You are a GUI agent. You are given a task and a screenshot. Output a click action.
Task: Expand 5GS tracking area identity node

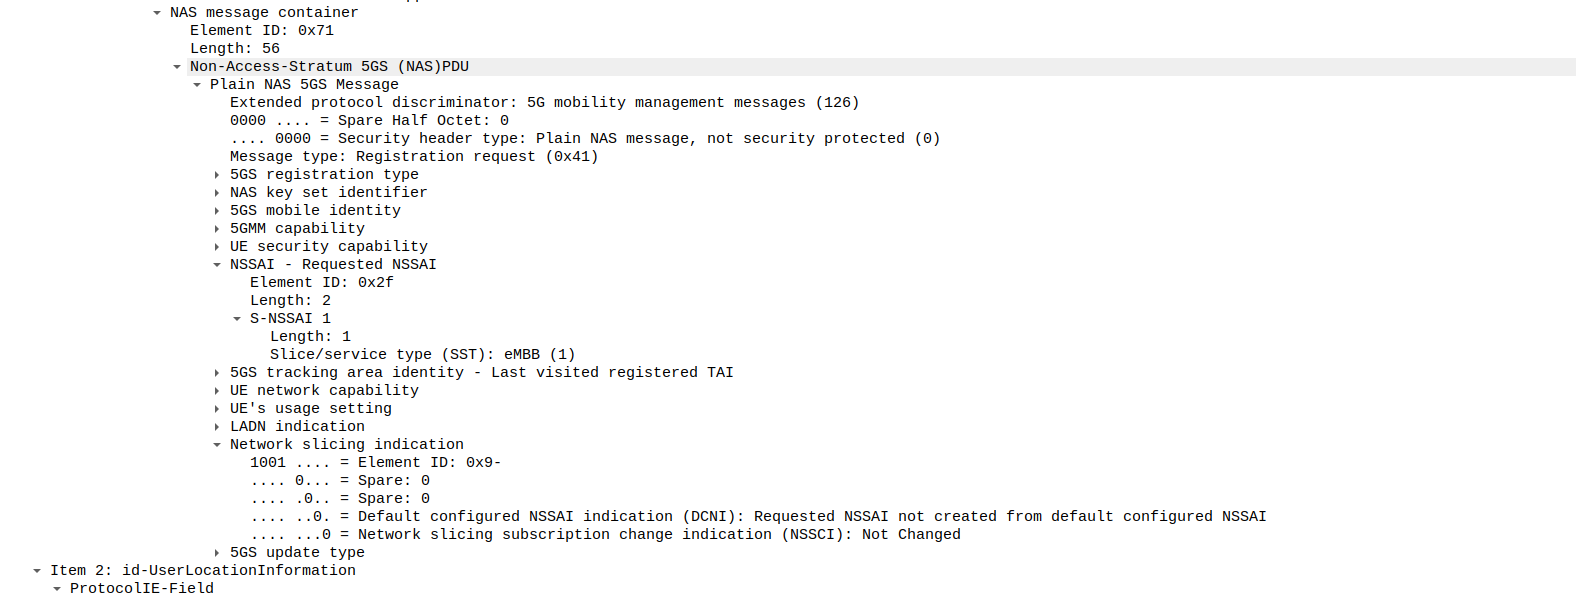click(x=217, y=373)
